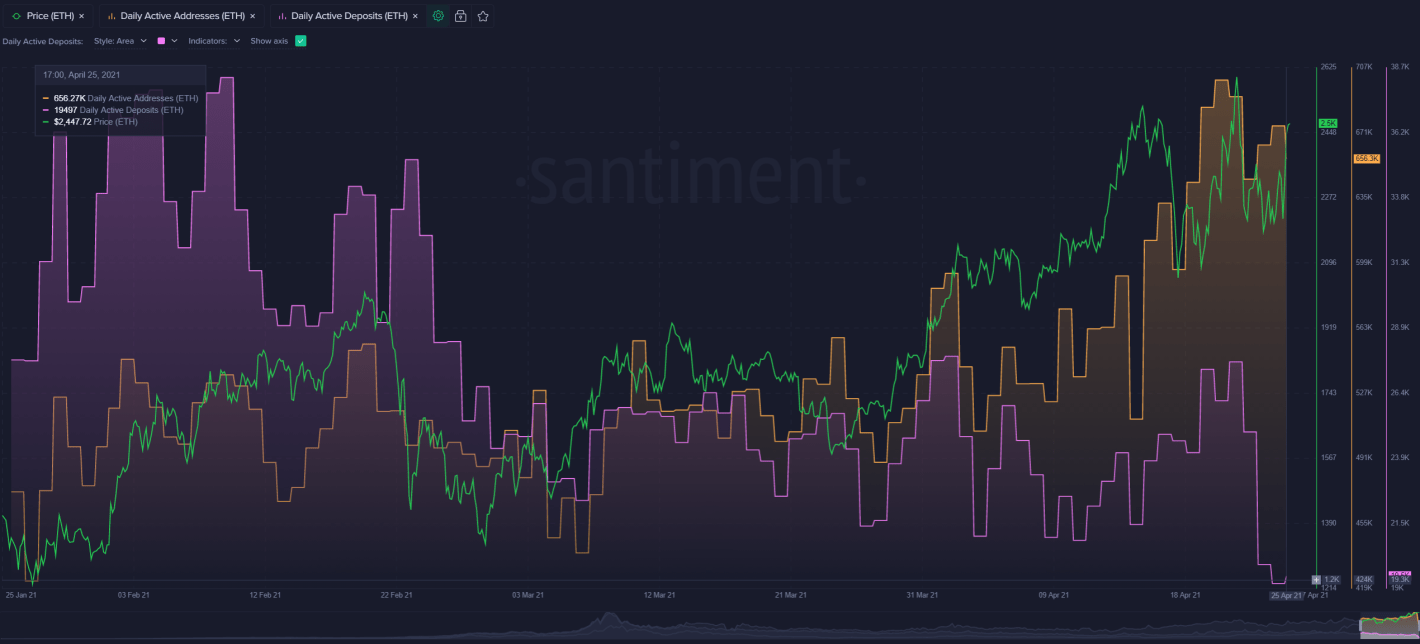This screenshot has height=644, width=1420.
Task: Click the Daily Active Deposits: label
Action: pos(43,41)
